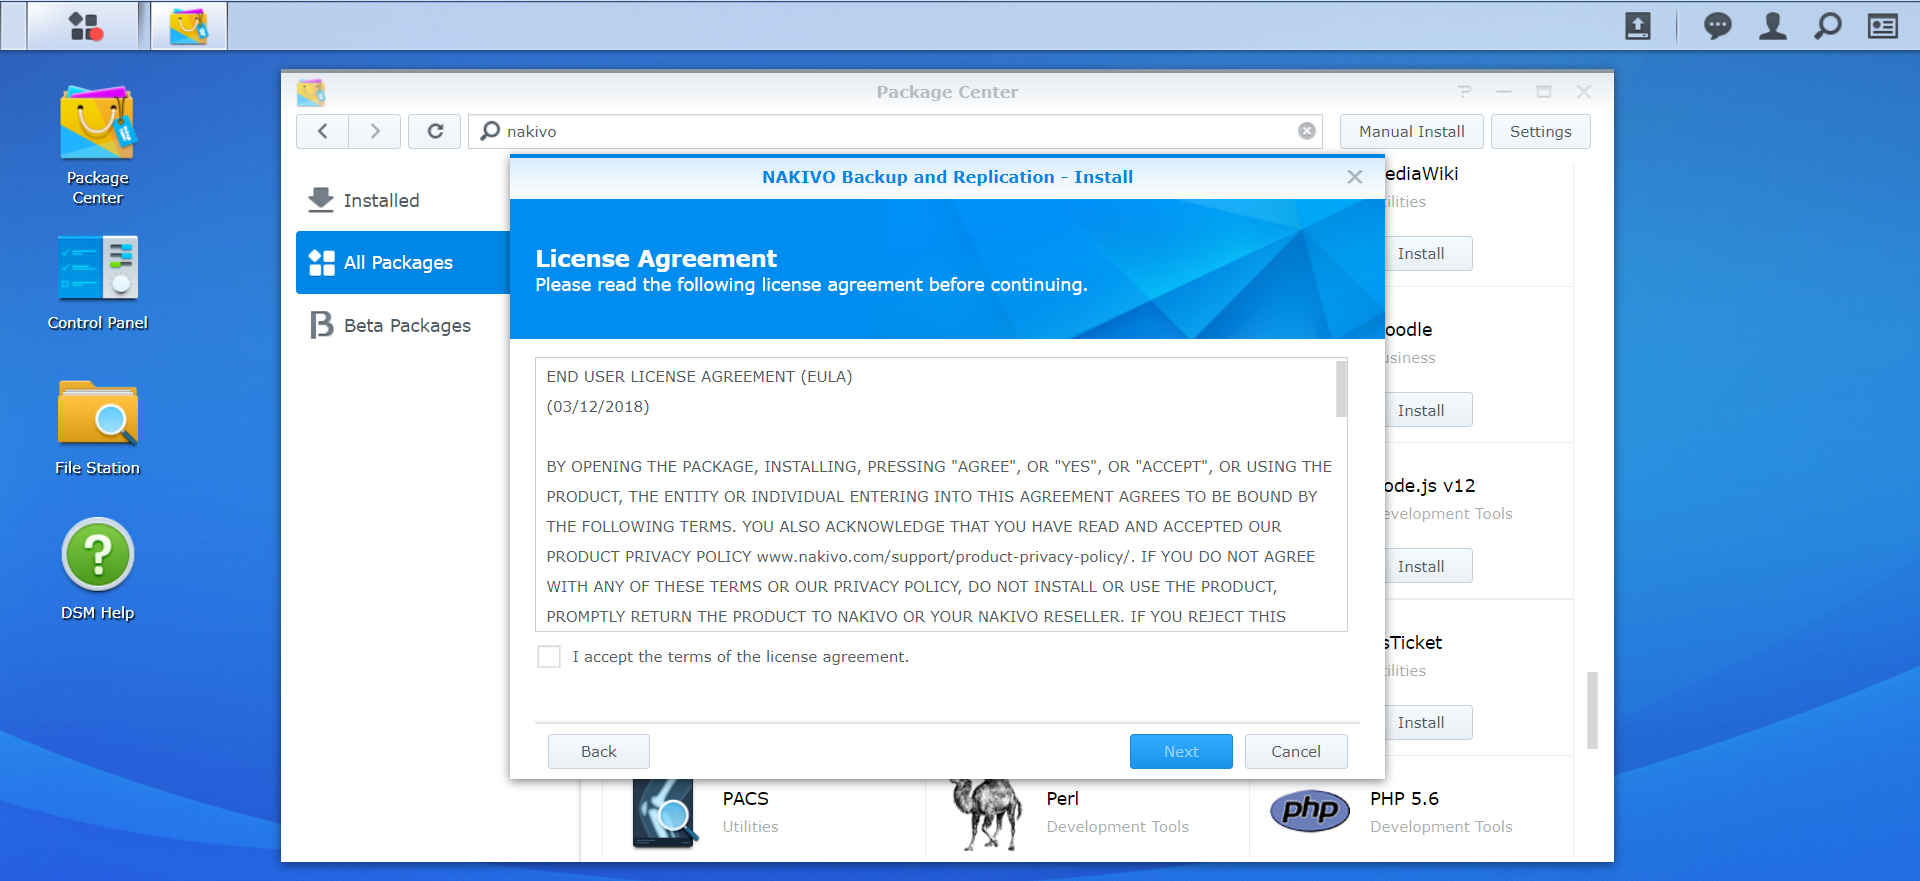
Task: Click Next in the install wizard
Action: [1180, 752]
